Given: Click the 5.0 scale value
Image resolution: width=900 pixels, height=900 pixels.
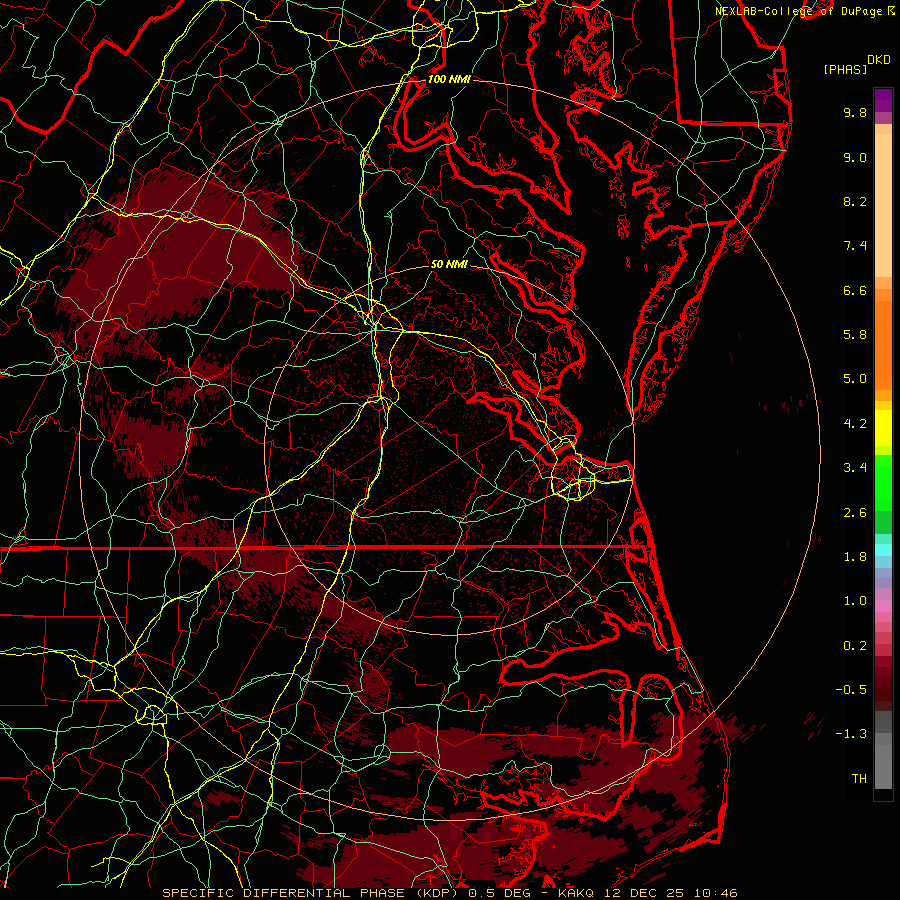Looking at the screenshot, I should click(x=855, y=379).
